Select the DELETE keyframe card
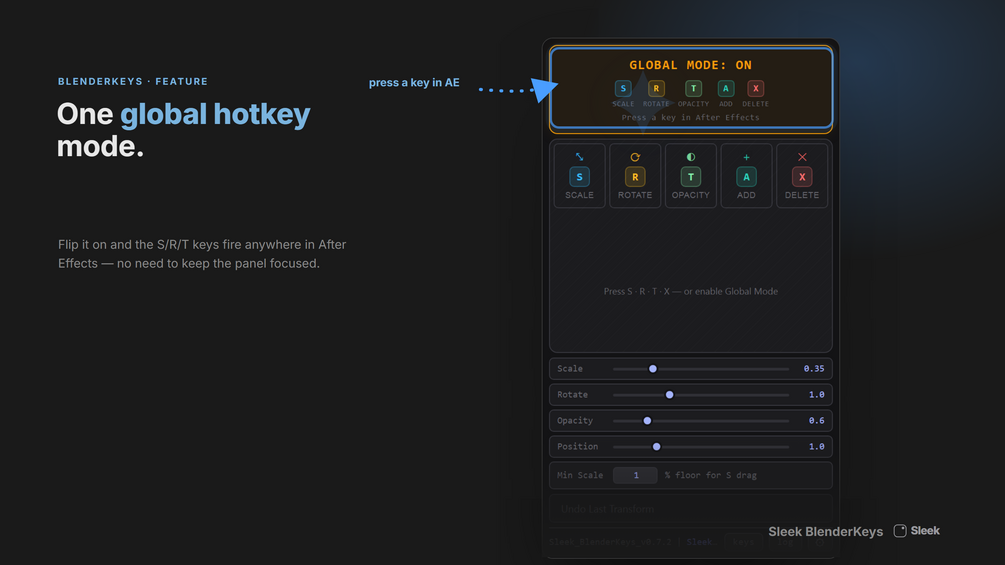 point(802,176)
